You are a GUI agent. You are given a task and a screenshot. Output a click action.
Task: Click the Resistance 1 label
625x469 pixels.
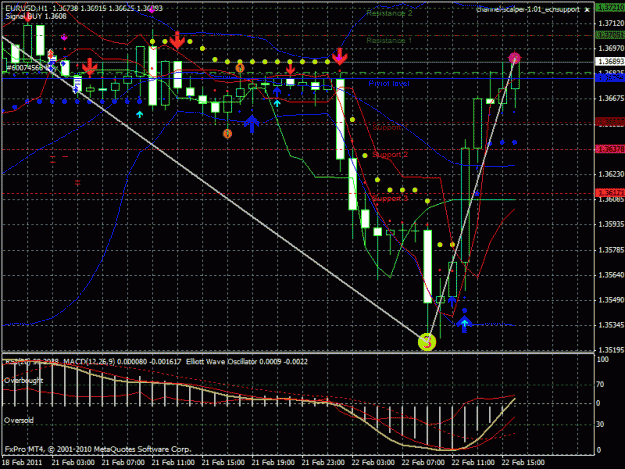[389, 41]
